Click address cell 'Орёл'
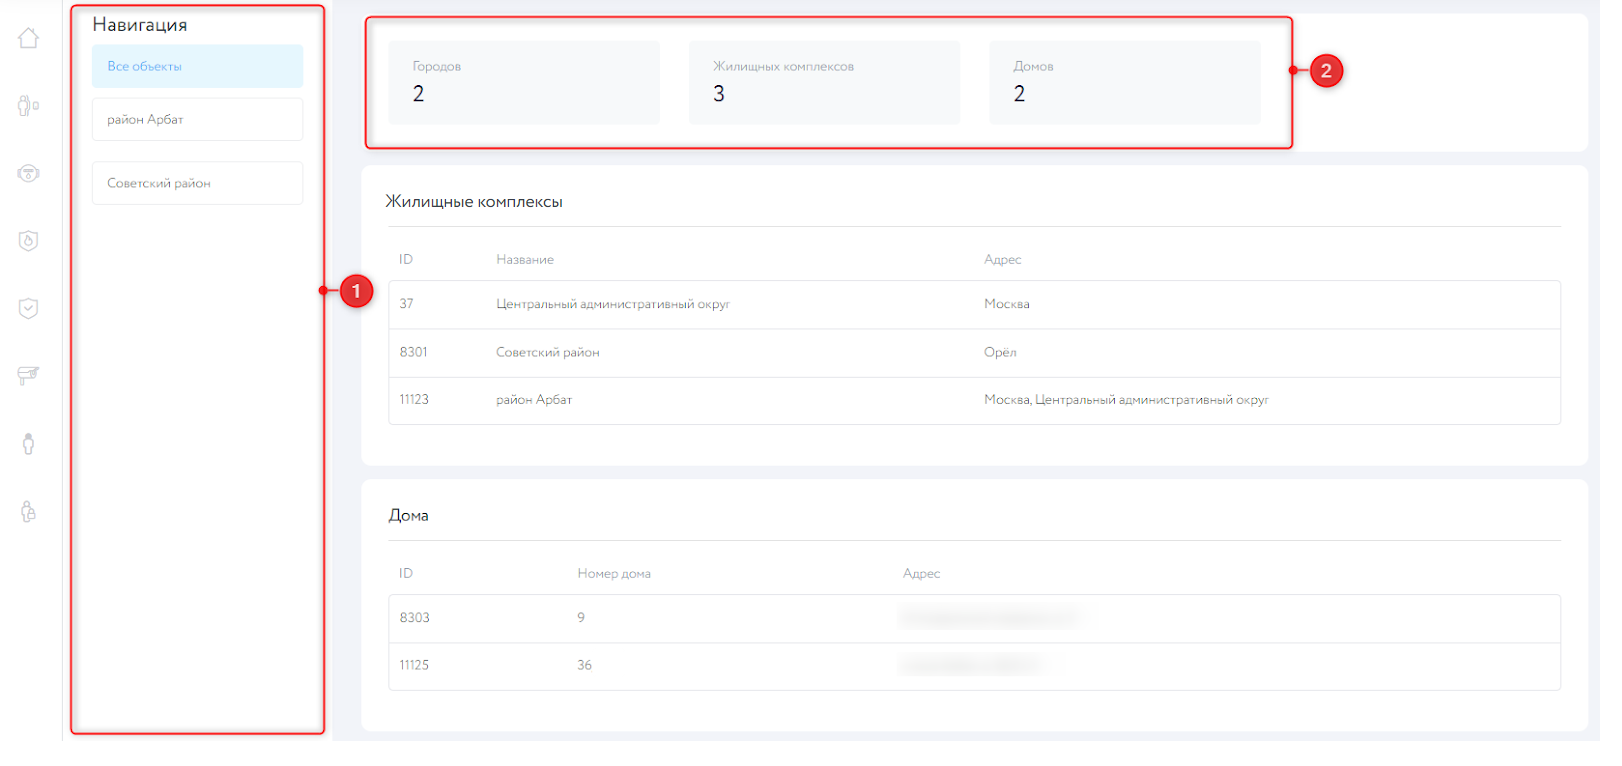This screenshot has width=1622, height=766. 1000,352
